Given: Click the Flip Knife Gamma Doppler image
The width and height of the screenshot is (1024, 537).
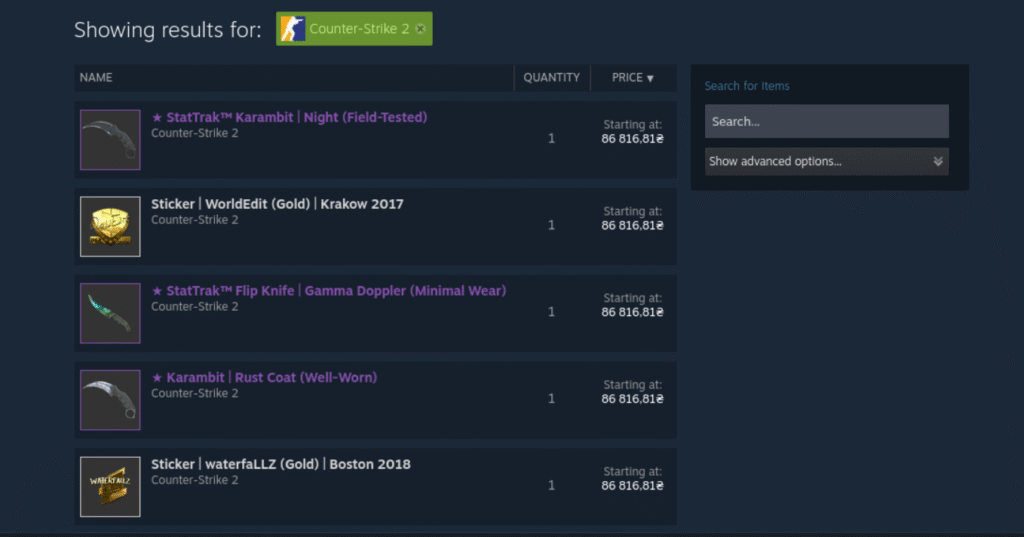Looking at the screenshot, I should pyautogui.click(x=110, y=314).
